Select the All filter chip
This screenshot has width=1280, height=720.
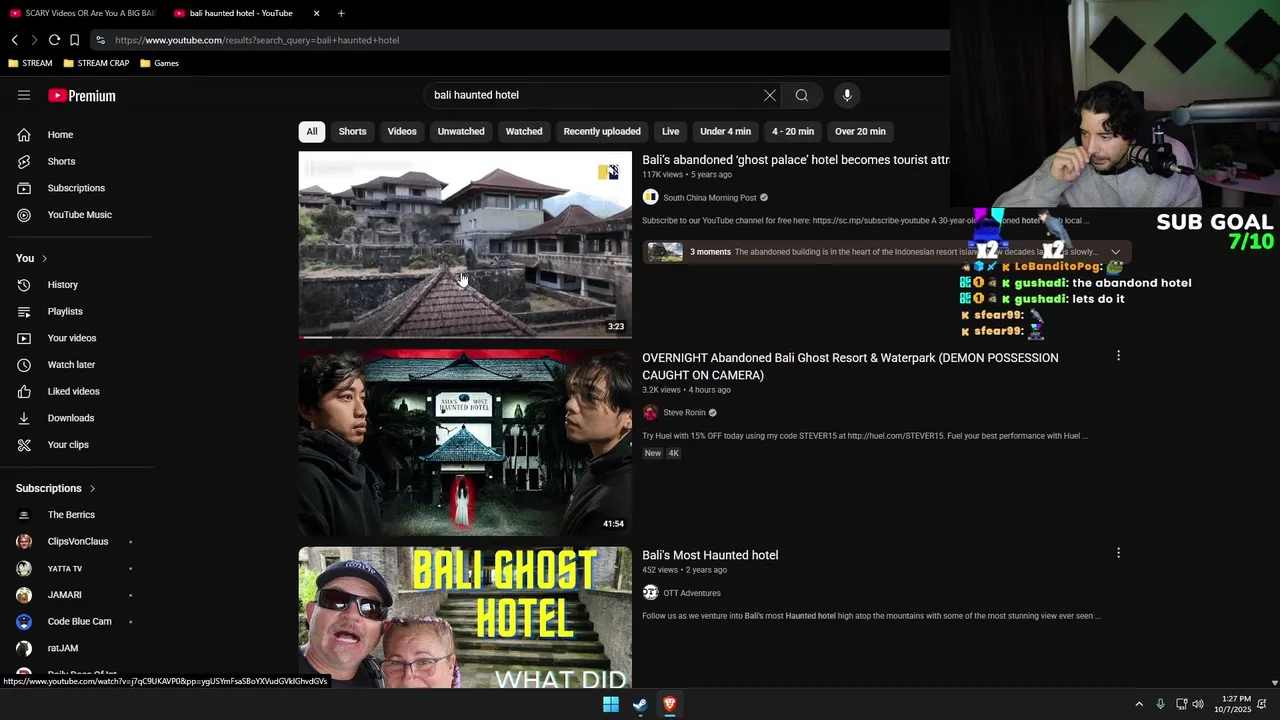coord(312,131)
